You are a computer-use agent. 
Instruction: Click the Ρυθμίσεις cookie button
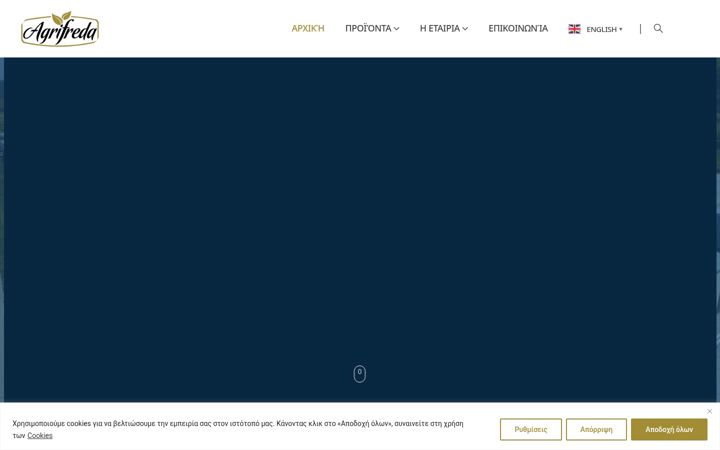(x=531, y=429)
